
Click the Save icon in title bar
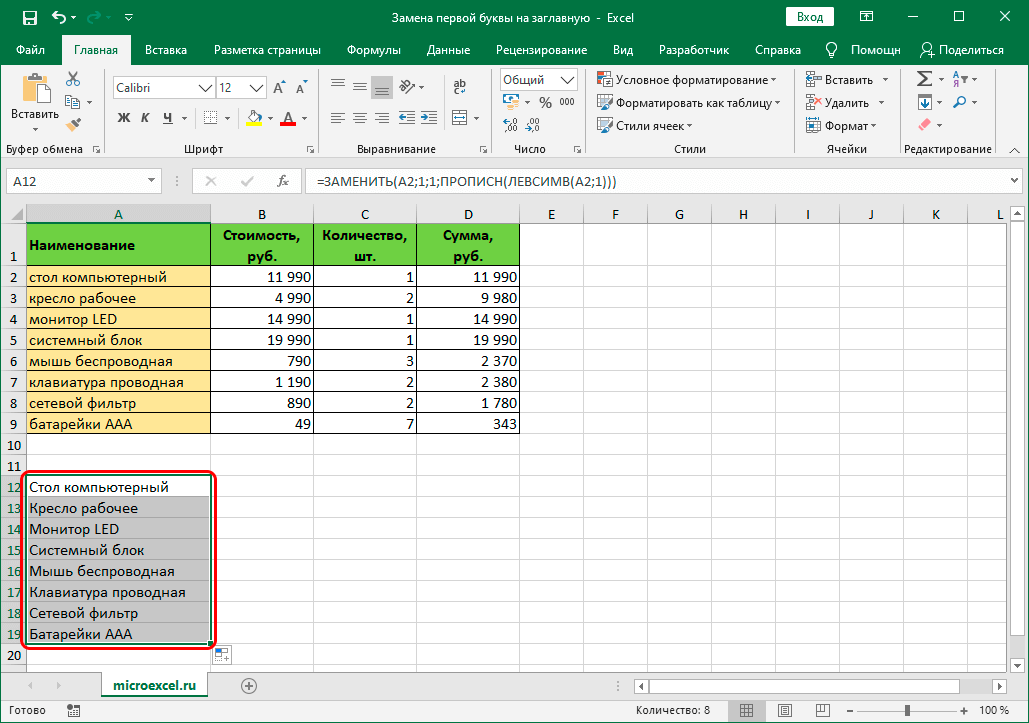(x=29, y=17)
